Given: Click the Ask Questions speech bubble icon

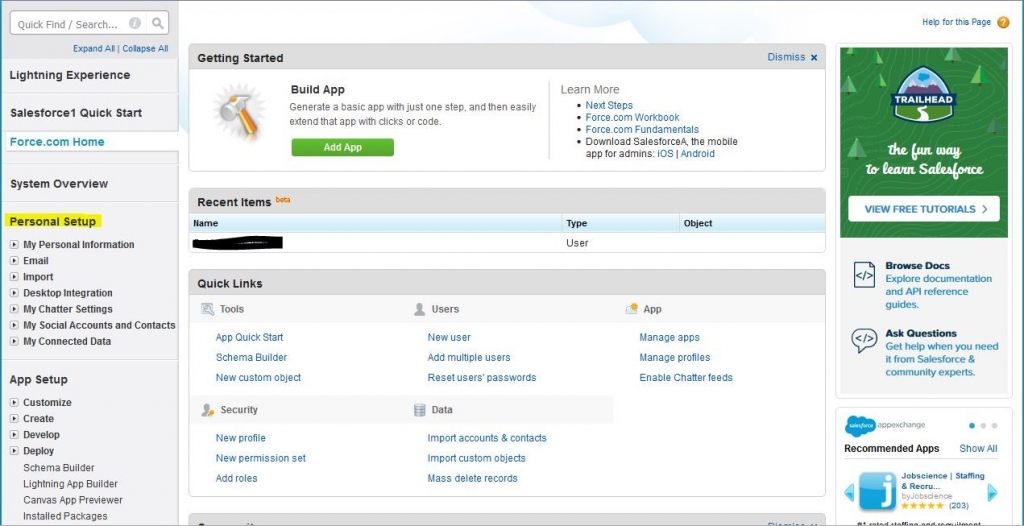Looking at the screenshot, I should click(864, 340).
